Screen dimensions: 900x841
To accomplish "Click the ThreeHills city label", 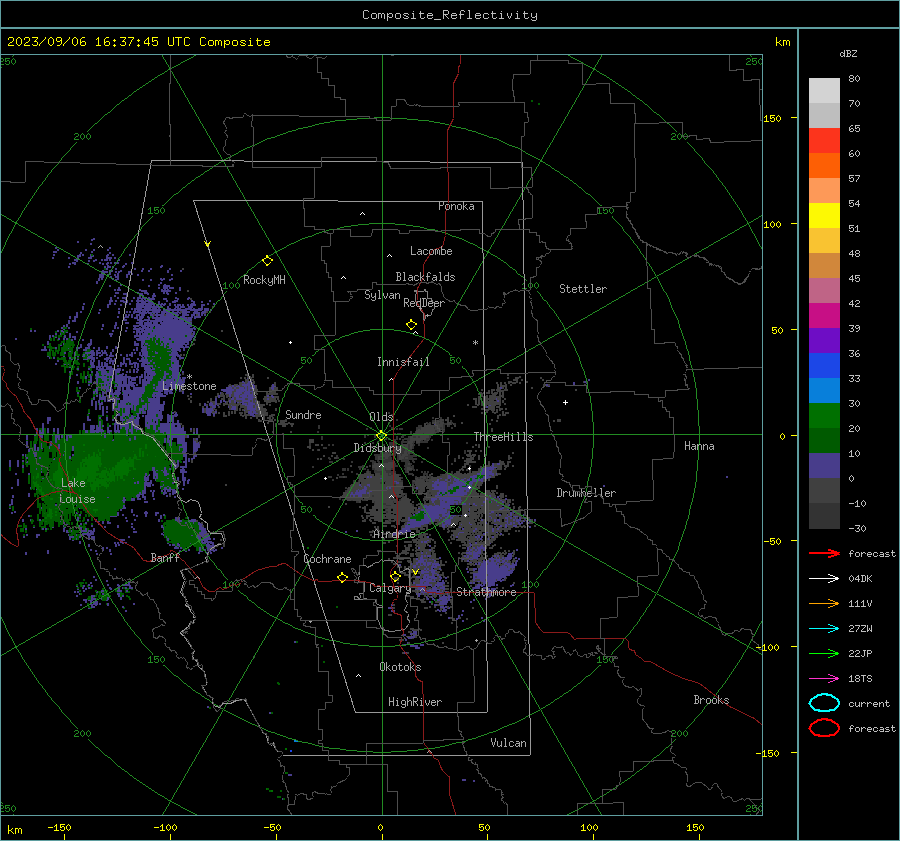I will coord(503,437).
